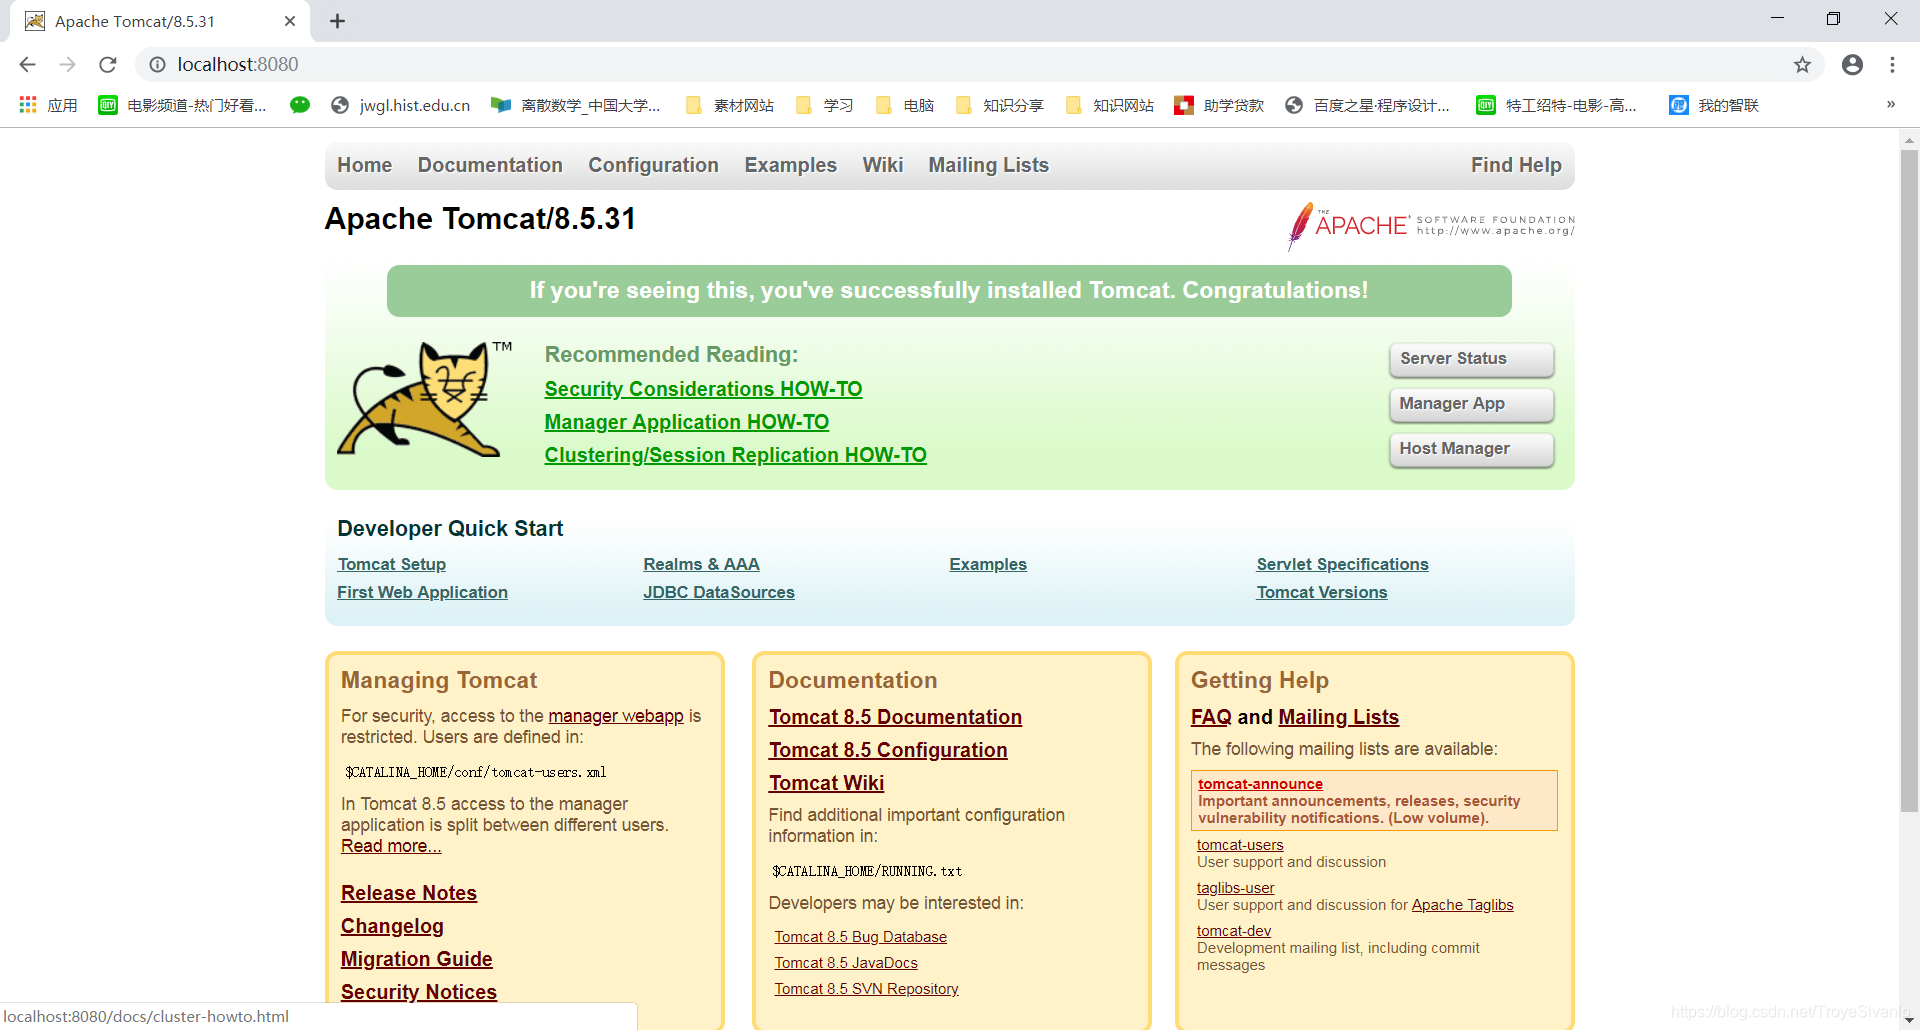The image size is (1920, 1030).
Task: Open the Changelog link
Action: tap(392, 926)
